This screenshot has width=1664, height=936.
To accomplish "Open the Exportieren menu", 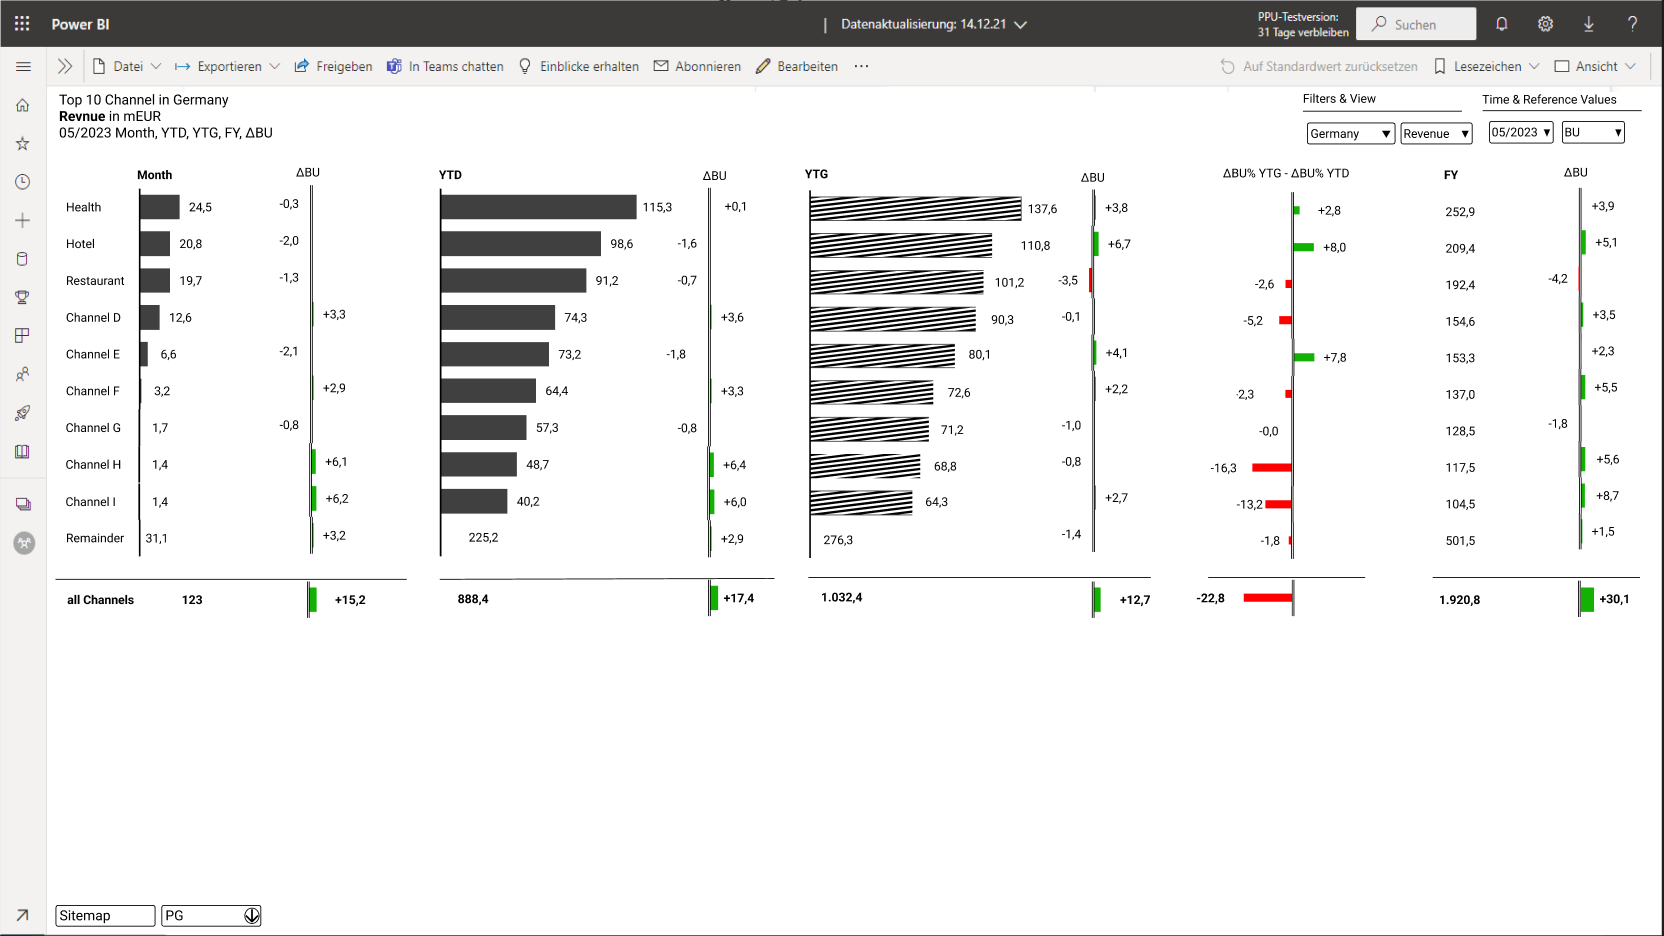I will pos(228,66).
